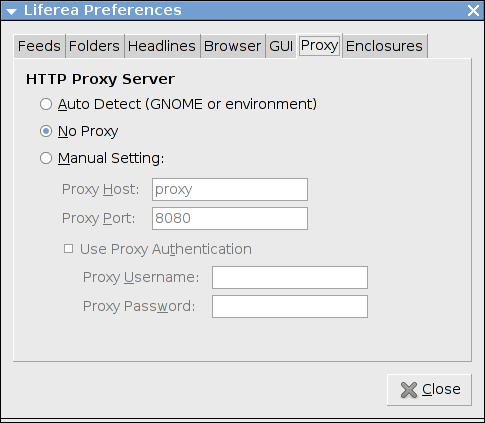Focus the Proxy Host text field
The width and height of the screenshot is (485, 423).
(x=230, y=189)
